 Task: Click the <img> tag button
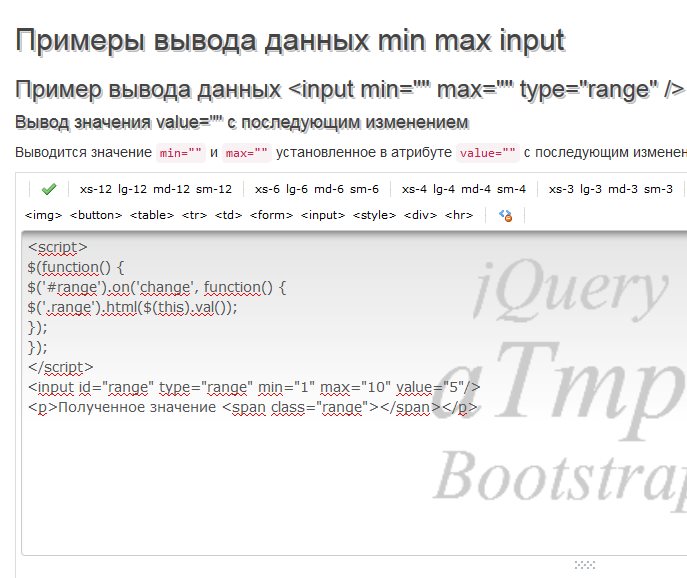tap(43, 215)
